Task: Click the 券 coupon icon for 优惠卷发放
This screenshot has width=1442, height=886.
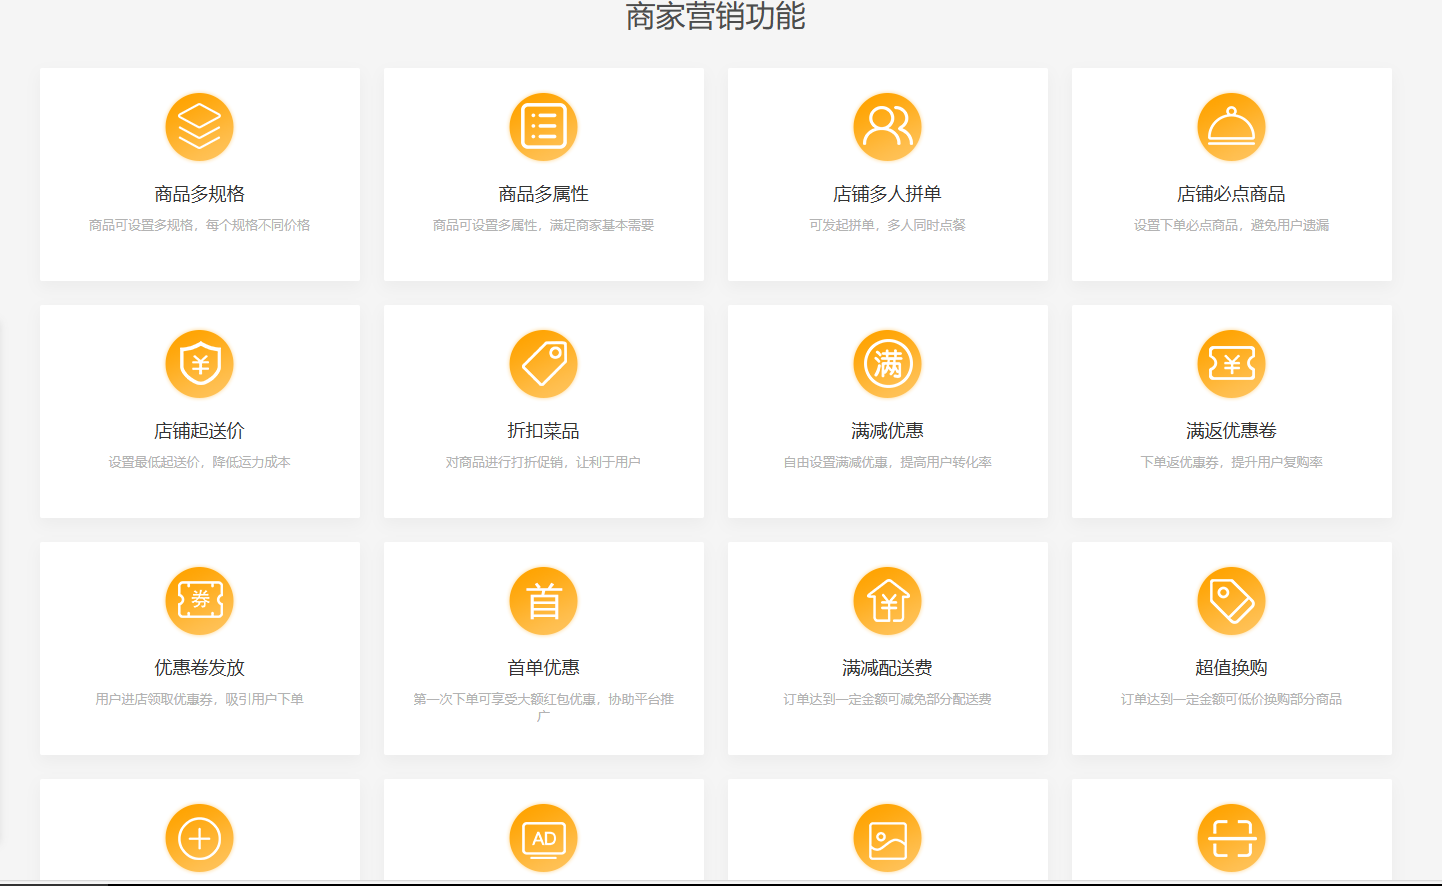Action: point(199,601)
